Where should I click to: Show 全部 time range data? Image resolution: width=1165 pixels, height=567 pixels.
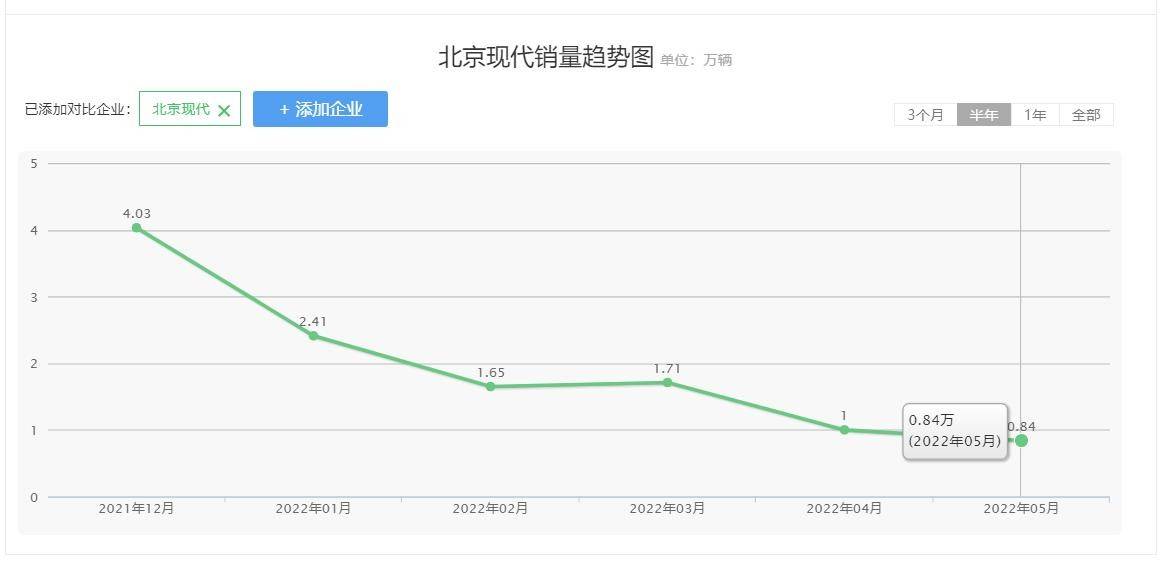pos(1086,115)
